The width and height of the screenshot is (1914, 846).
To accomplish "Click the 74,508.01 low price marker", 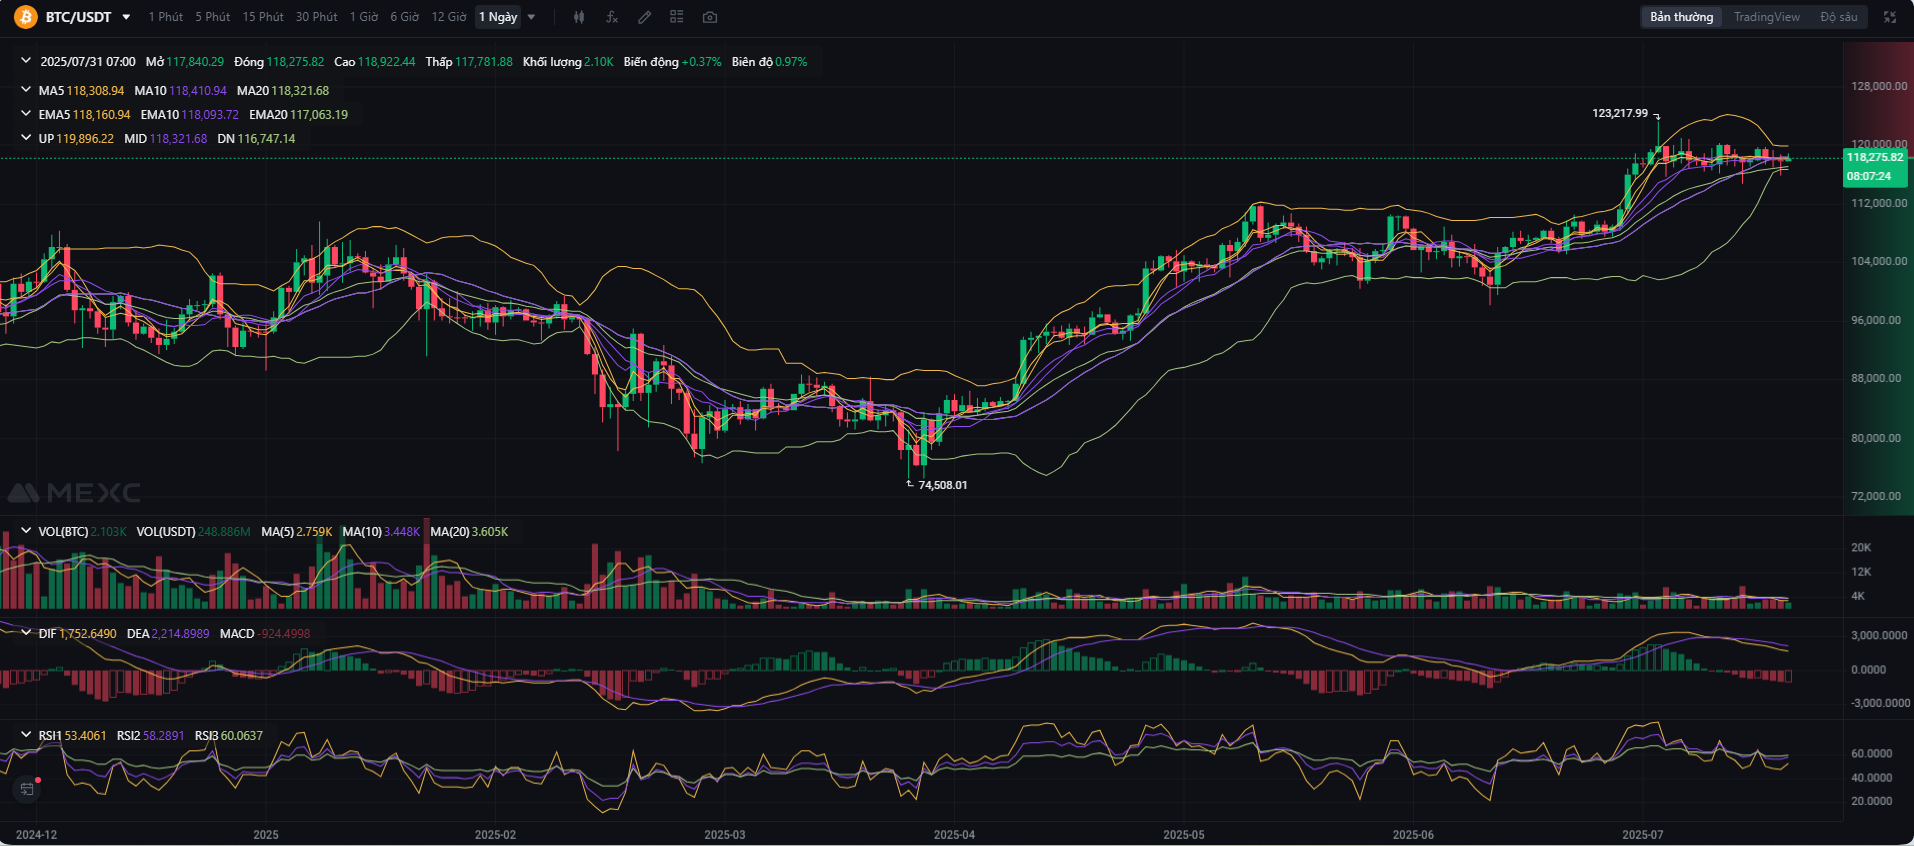I will point(942,485).
